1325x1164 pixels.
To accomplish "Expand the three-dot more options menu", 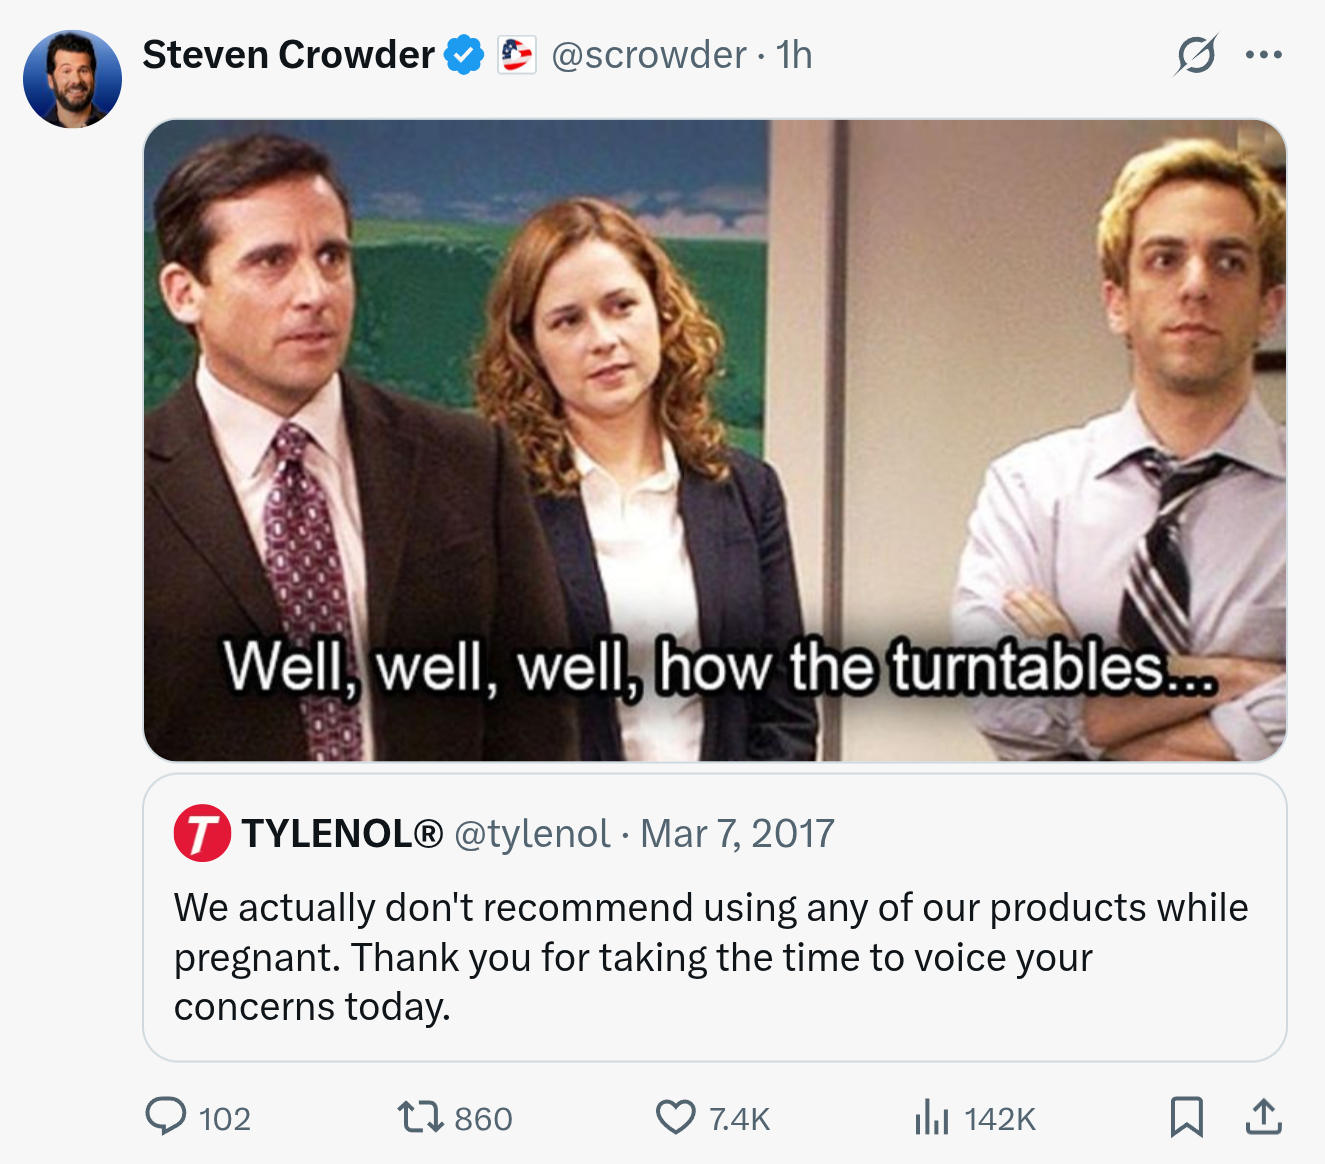I will pos(1264,55).
